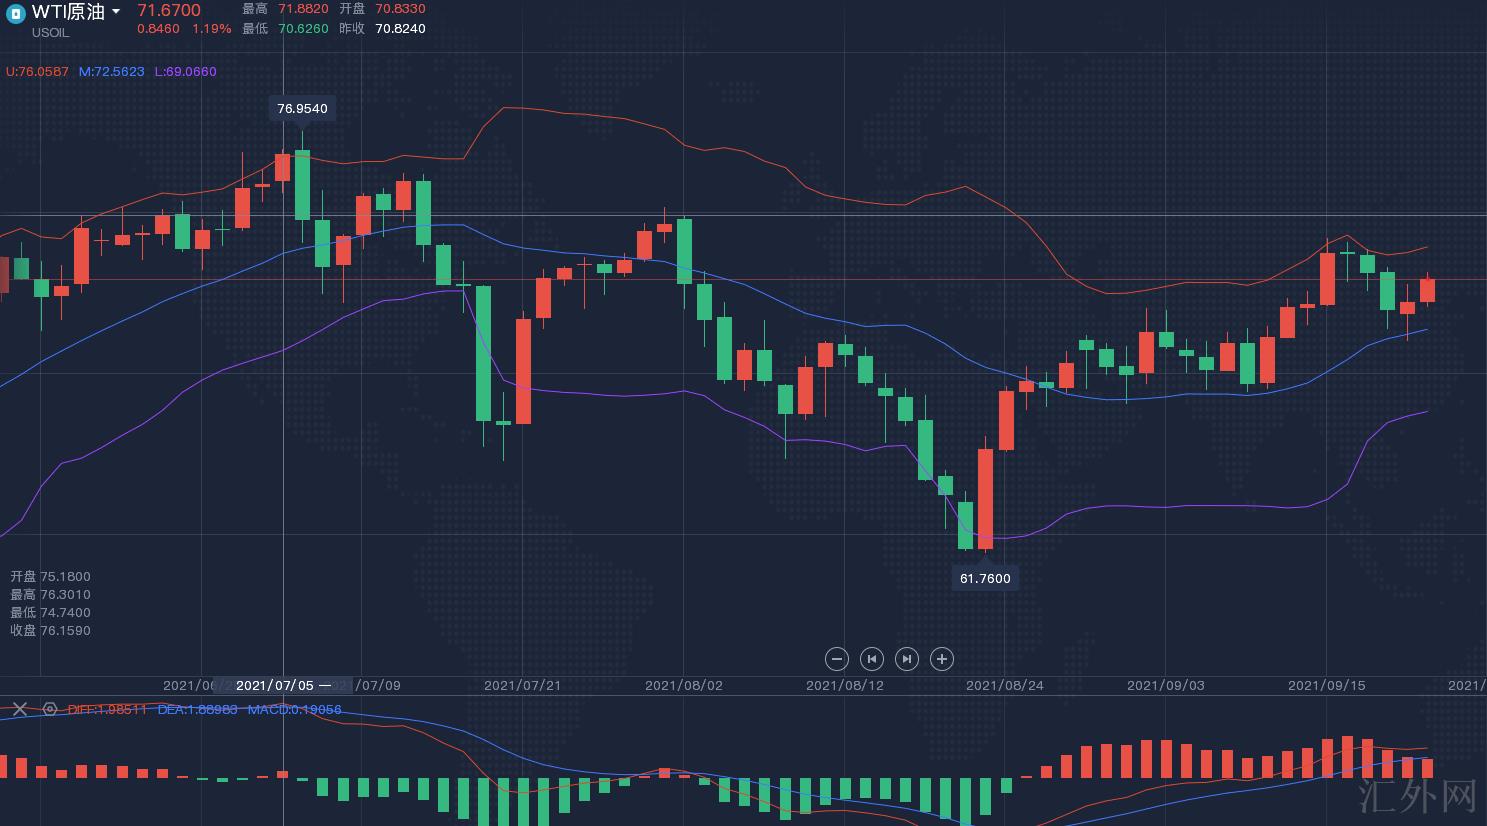The width and height of the screenshot is (1487, 826).
Task: Click the 2021/07/05 crosshair date label
Action: [275, 685]
